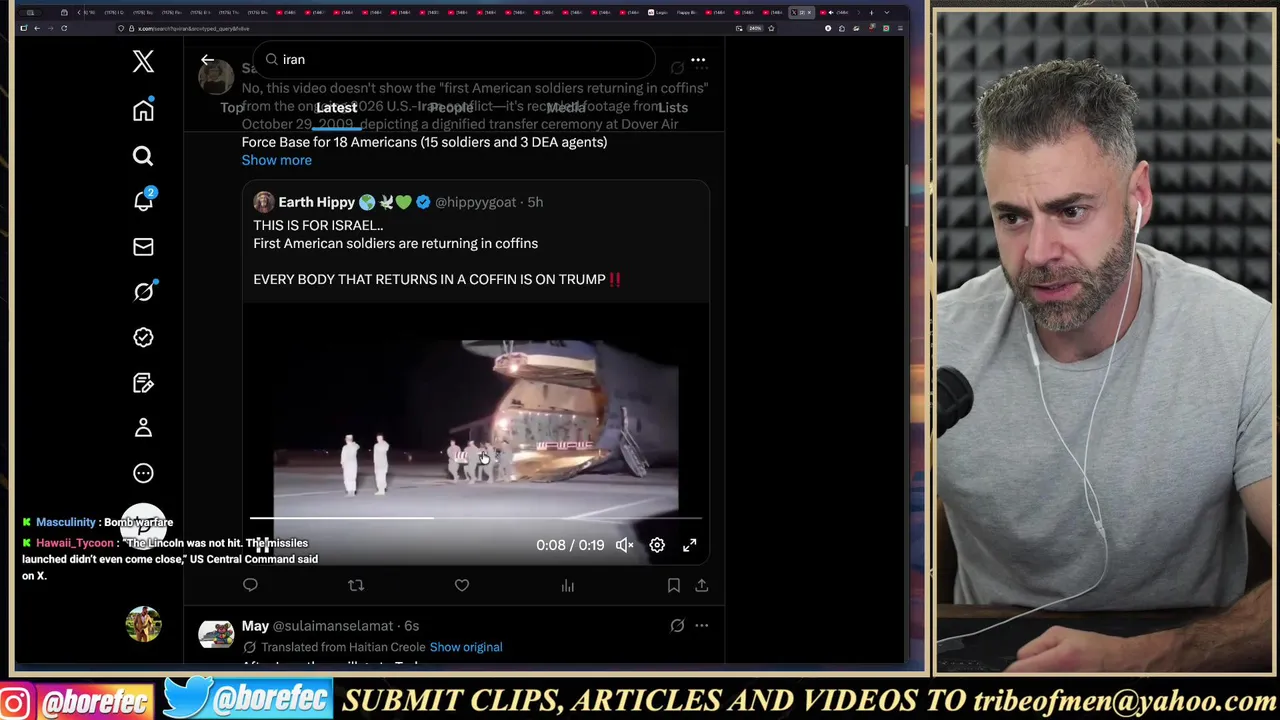Unmute the video audio

pos(624,545)
